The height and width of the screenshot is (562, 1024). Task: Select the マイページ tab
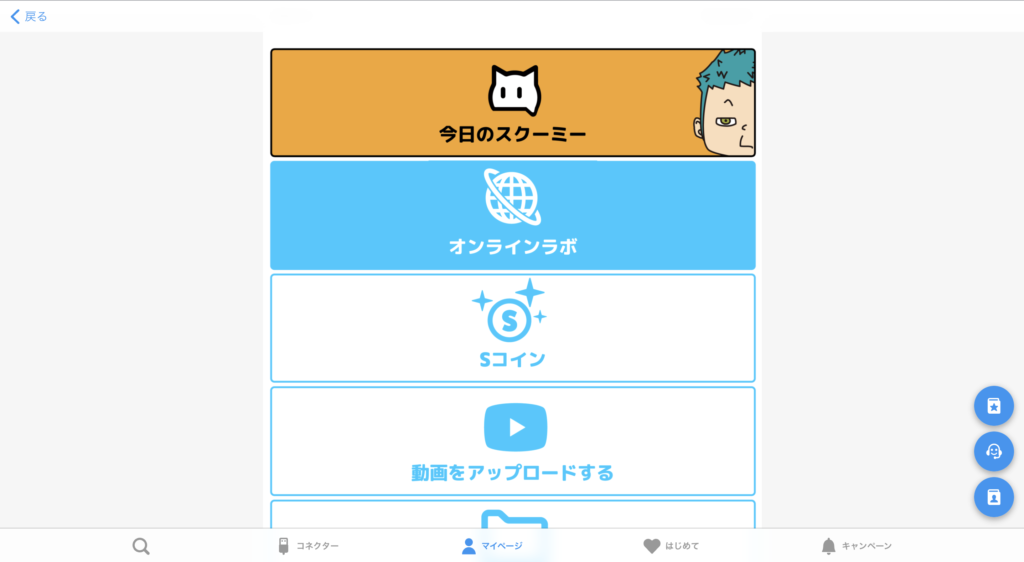(x=492, y=546)
